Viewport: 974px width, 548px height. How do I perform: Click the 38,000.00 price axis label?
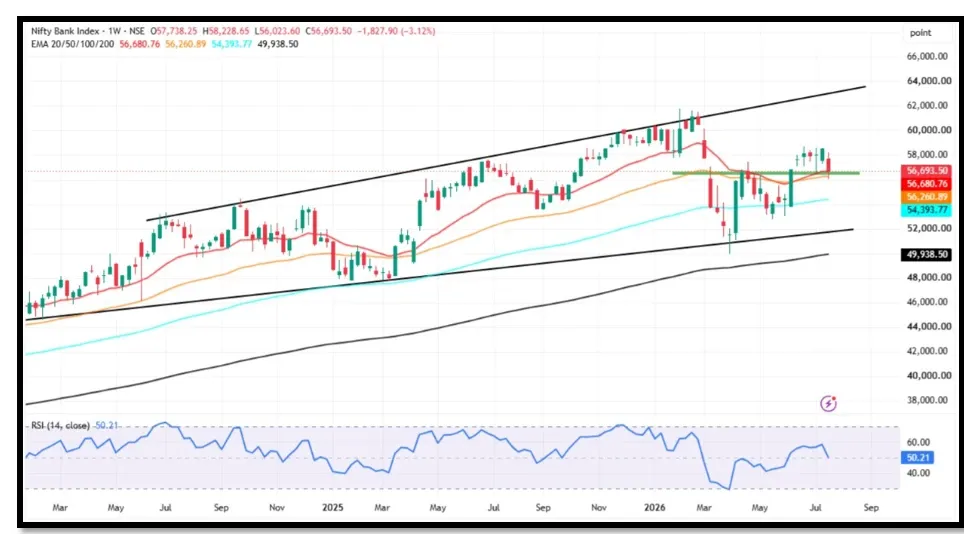(x=928, y=400)
